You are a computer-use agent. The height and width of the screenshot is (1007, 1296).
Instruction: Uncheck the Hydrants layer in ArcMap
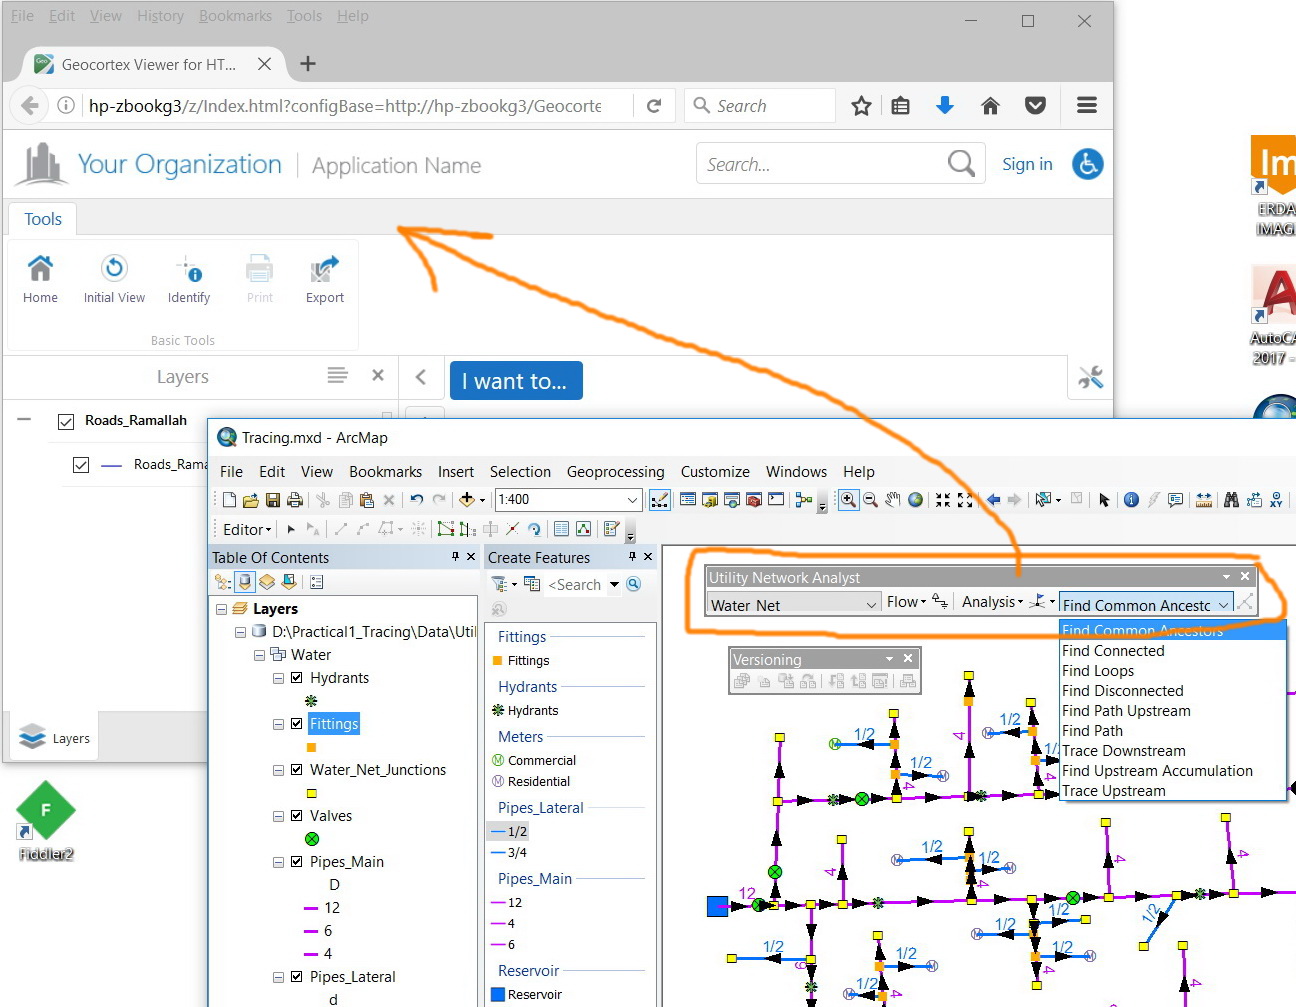tap(297, 677)
